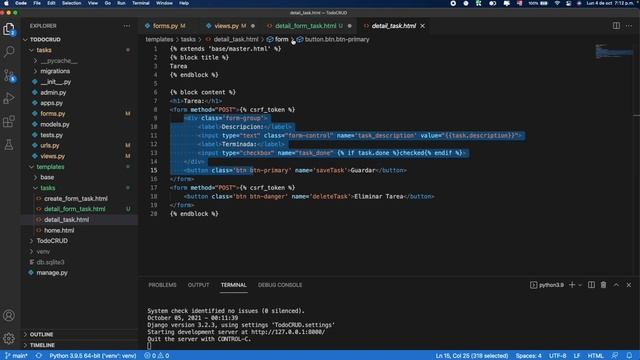Close the terminal panel
The height and width of the screenshot is (360, 640).
629,284
